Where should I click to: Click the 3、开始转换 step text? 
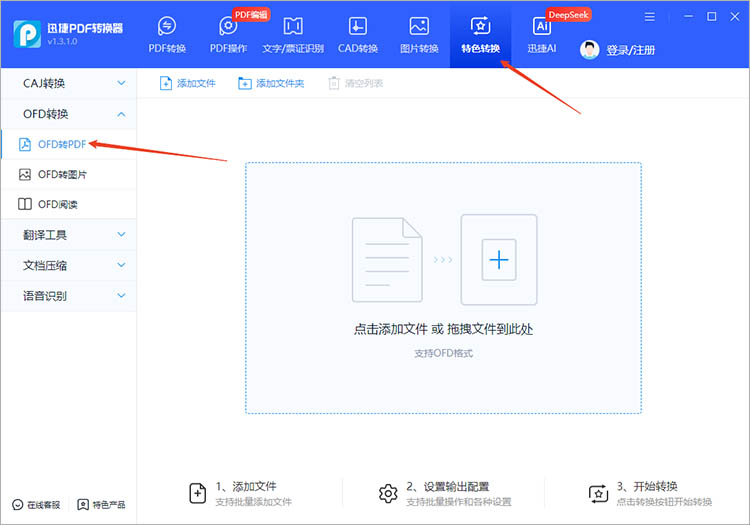coord(647,486)
